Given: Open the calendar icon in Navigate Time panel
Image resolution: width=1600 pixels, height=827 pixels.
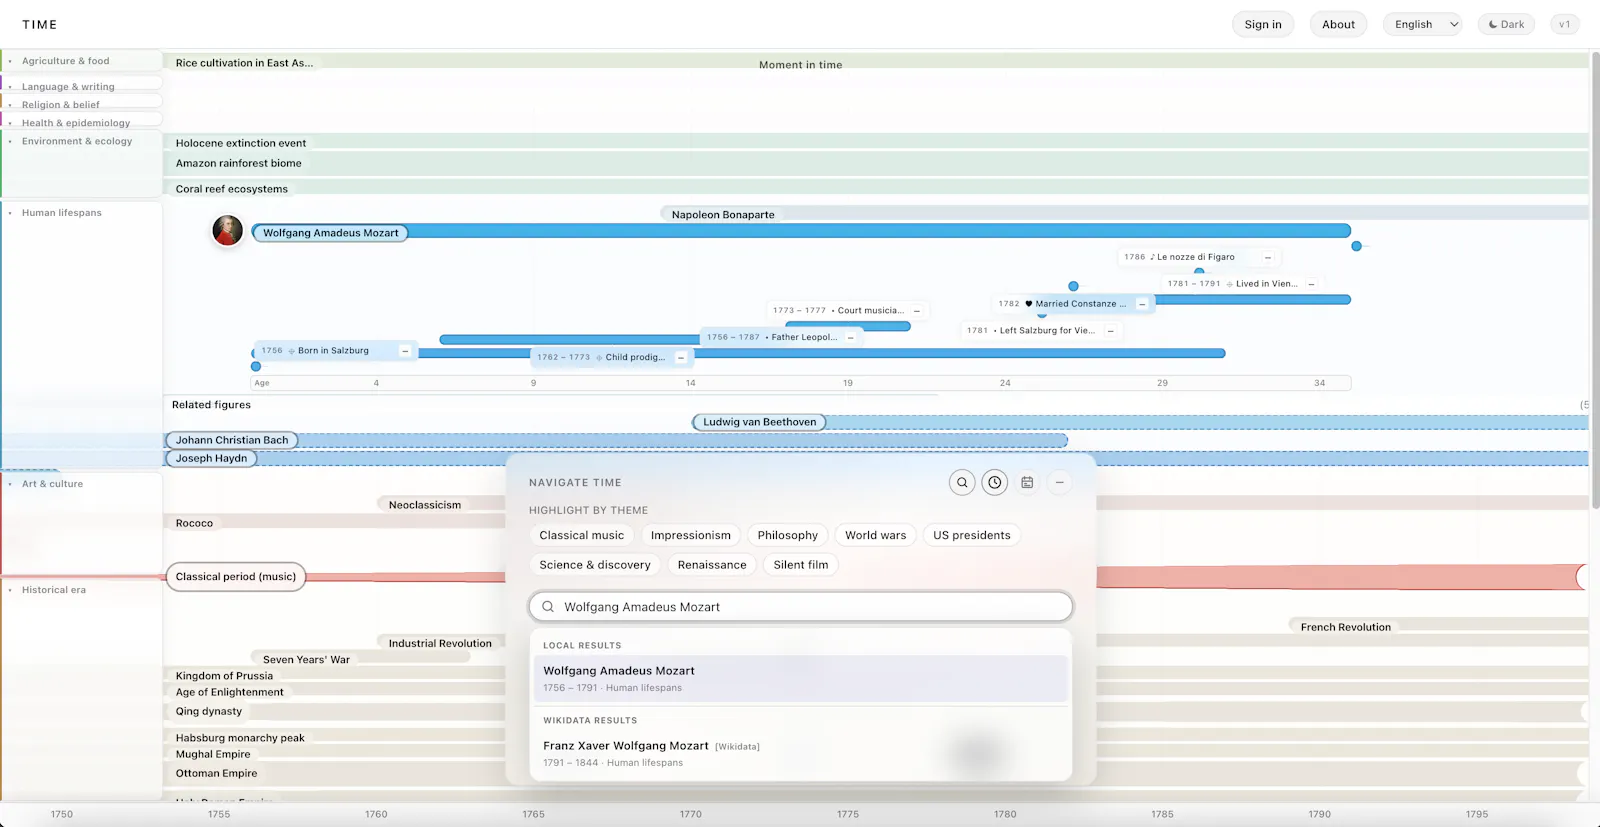Looking at the screenshot, I should pyautogui.click(x=1027, y=482).
